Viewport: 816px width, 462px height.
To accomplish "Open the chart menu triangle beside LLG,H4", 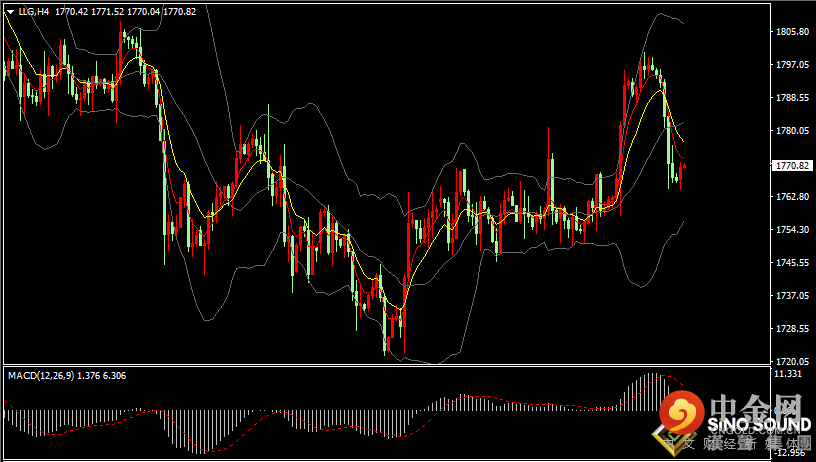I will [x=10, y=11].
